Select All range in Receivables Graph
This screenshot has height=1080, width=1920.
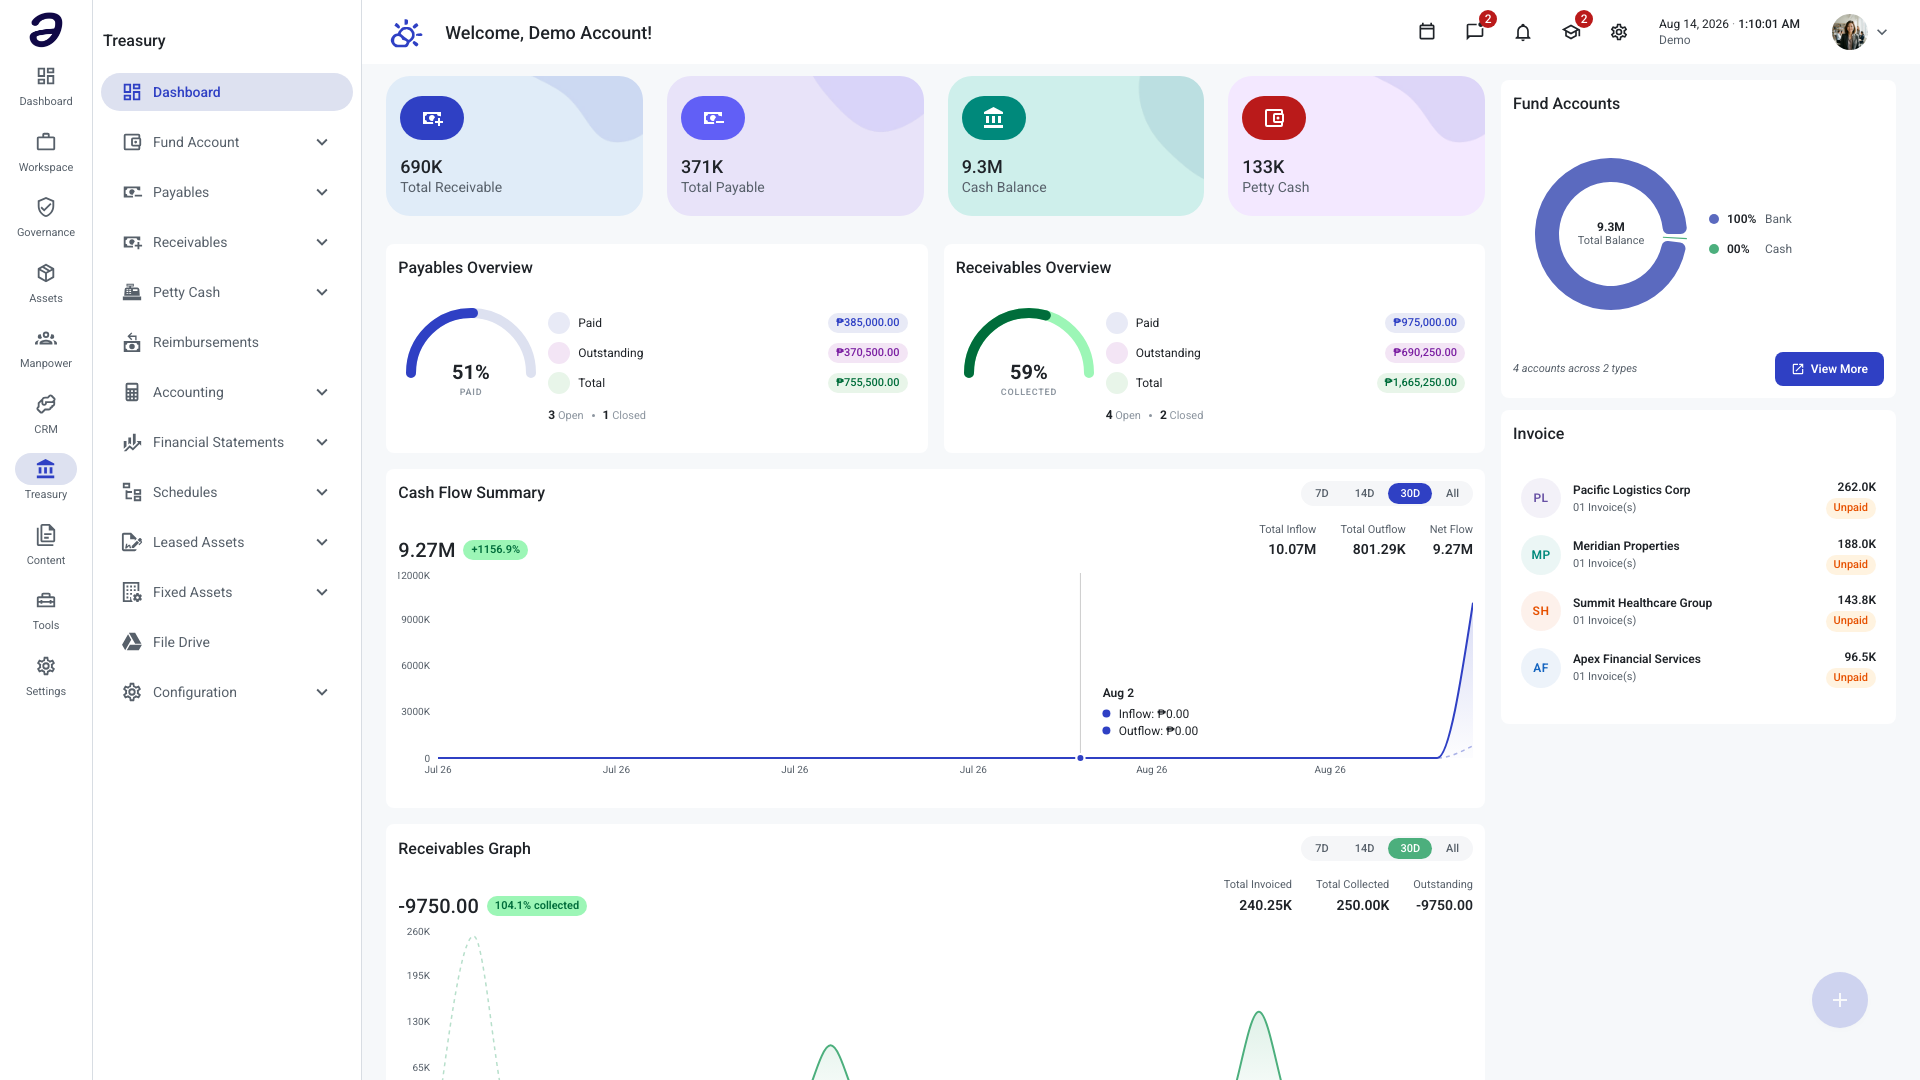pyautogui.click(x=1452, y=848)
